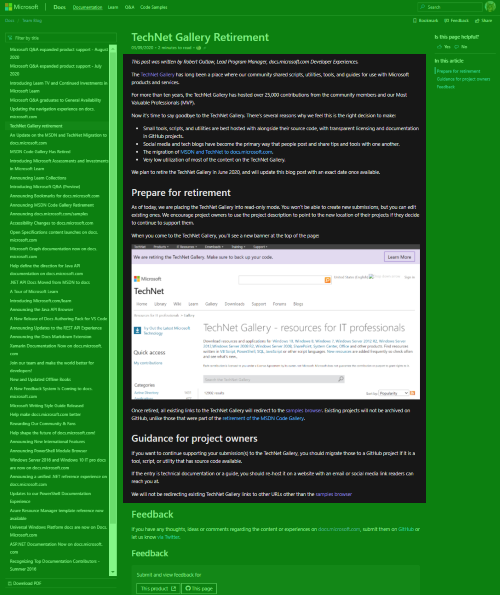
Task: Open the TechNet Gallery screenshot image
Action: point(275,322)
